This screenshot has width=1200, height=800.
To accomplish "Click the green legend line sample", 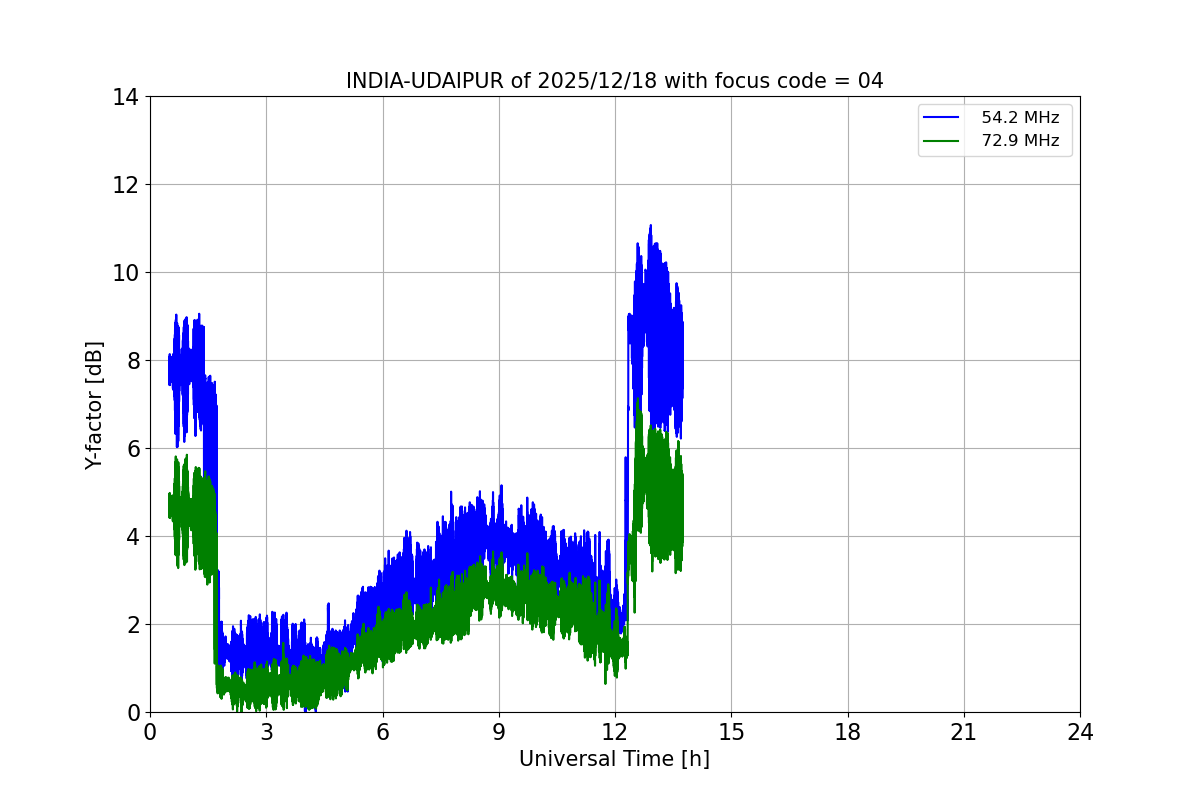I will 941,141.
